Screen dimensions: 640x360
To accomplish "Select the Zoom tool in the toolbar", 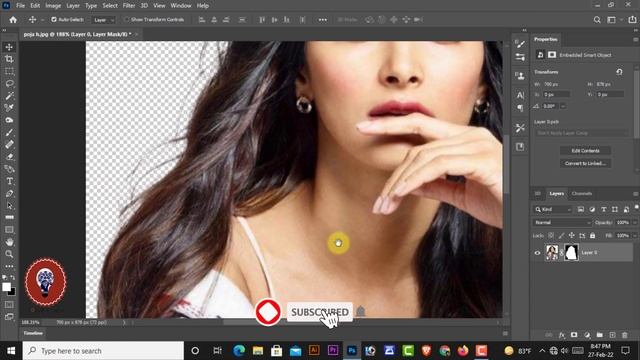I will [9, 254].
